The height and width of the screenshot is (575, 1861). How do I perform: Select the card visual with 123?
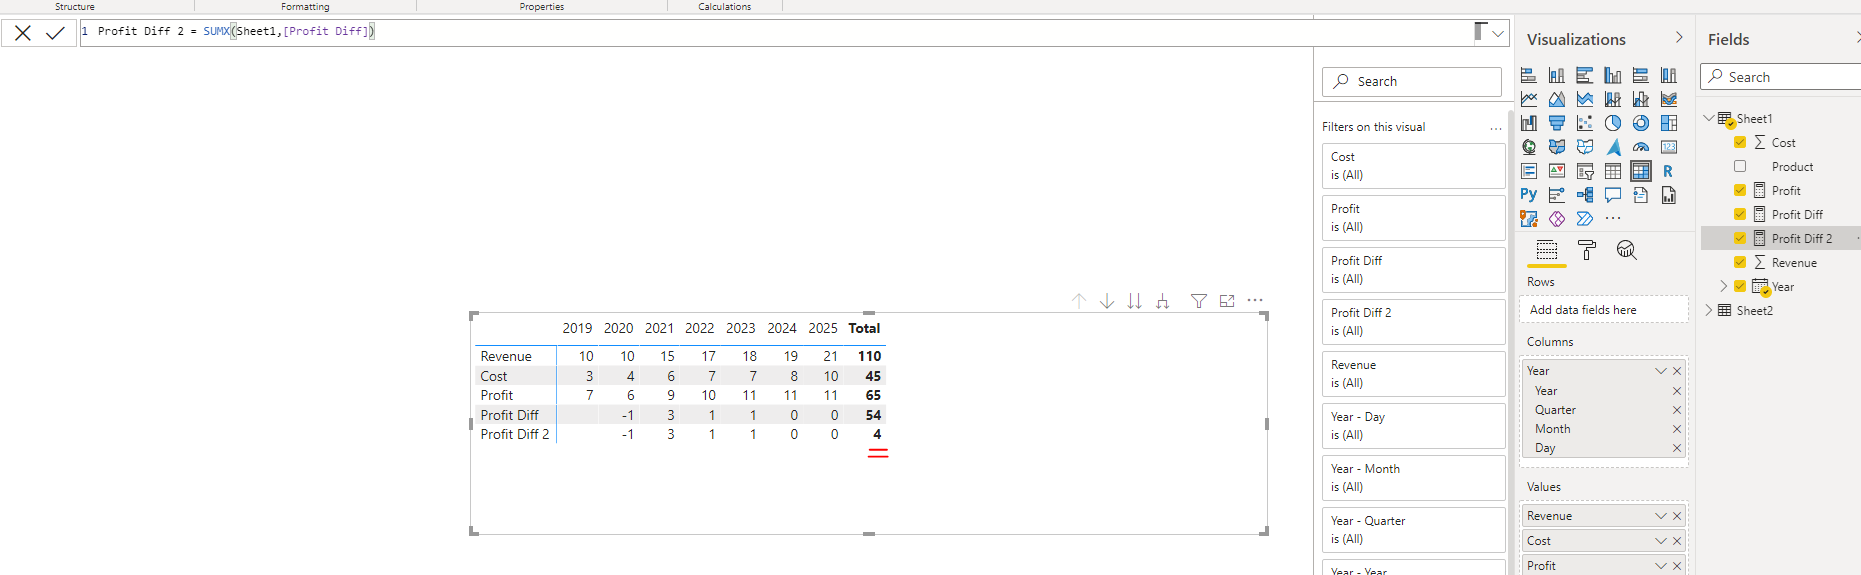1669,147
